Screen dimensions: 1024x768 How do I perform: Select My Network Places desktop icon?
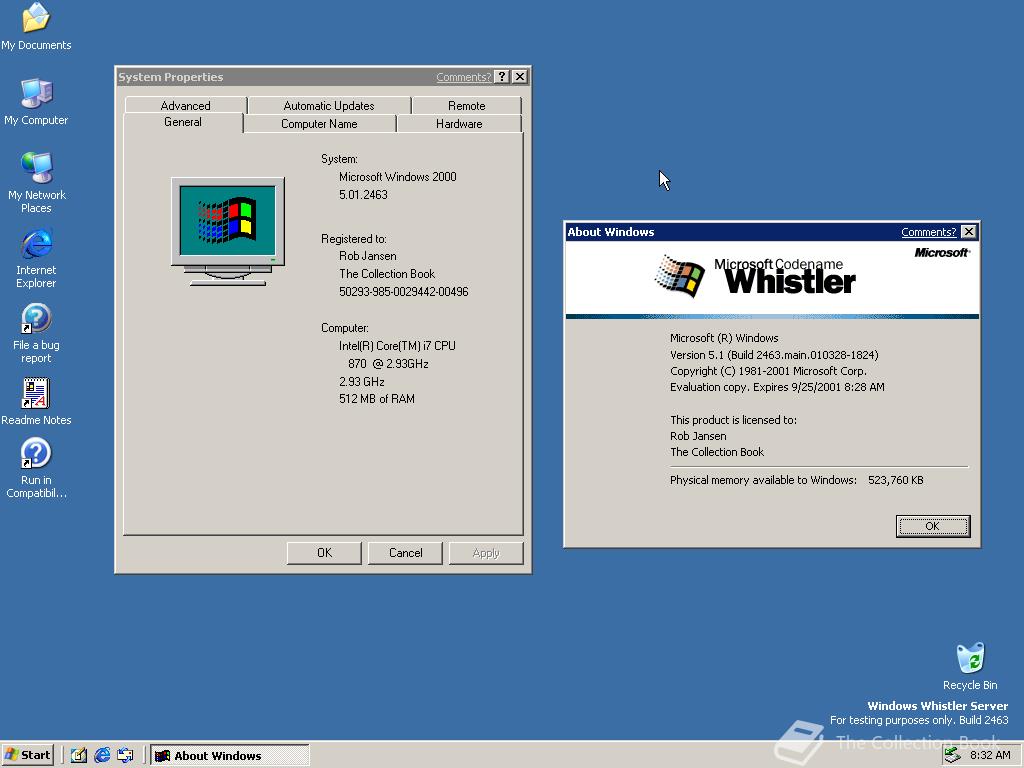point(36,183)
